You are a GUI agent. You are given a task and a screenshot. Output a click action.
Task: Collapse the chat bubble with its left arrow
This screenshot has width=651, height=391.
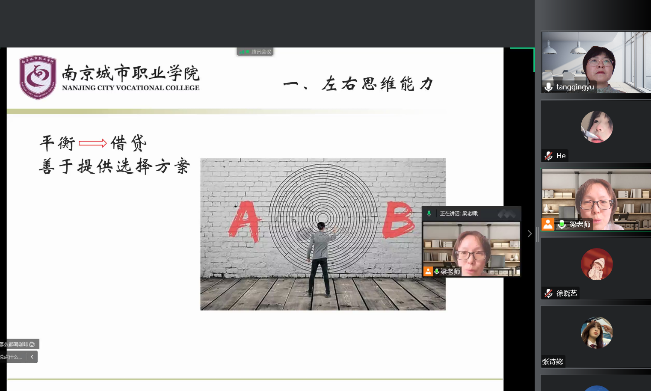click(x=32, y=357)
